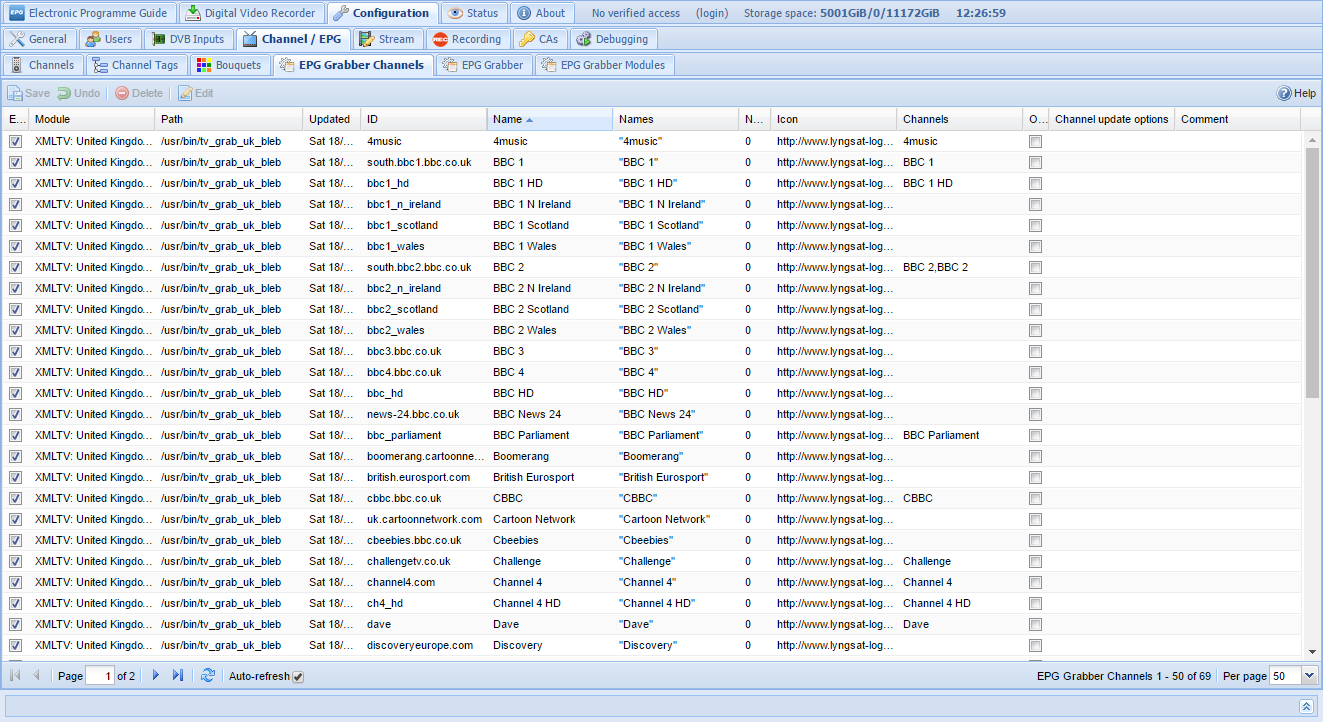Open the CAs tab
Image resolution: width=1323 pixels, height=722 pixels.
pos(539,39)
